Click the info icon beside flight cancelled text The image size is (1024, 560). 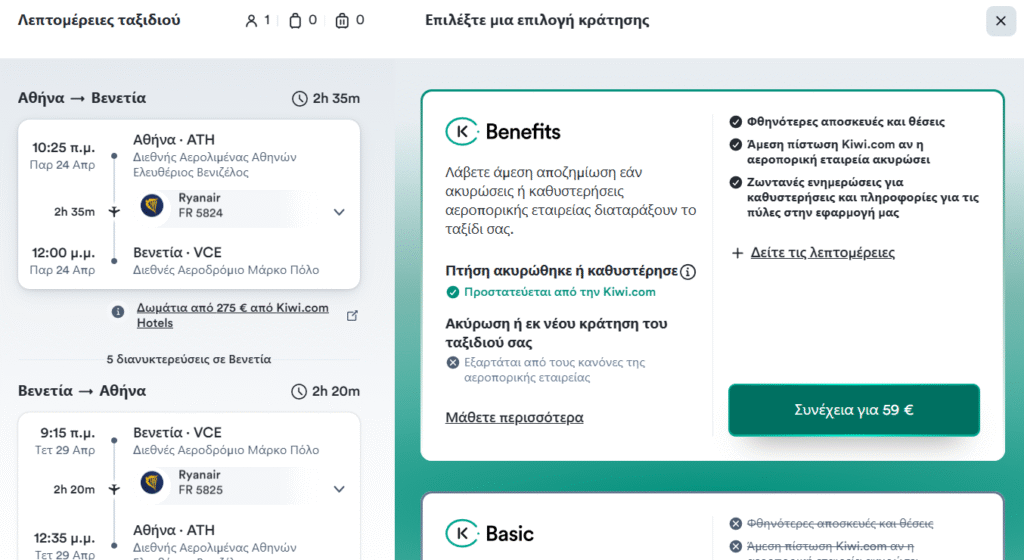tap(688, 271)
